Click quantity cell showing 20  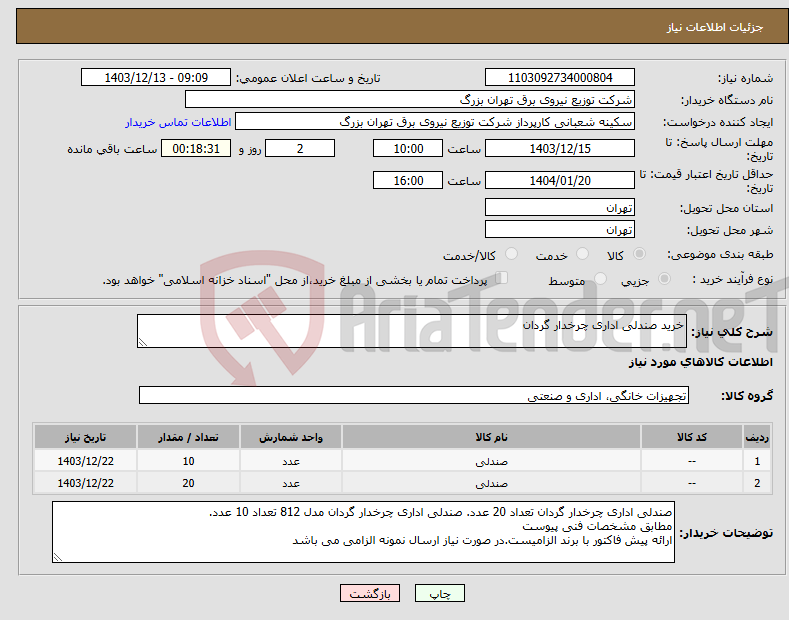coord(188,483)
